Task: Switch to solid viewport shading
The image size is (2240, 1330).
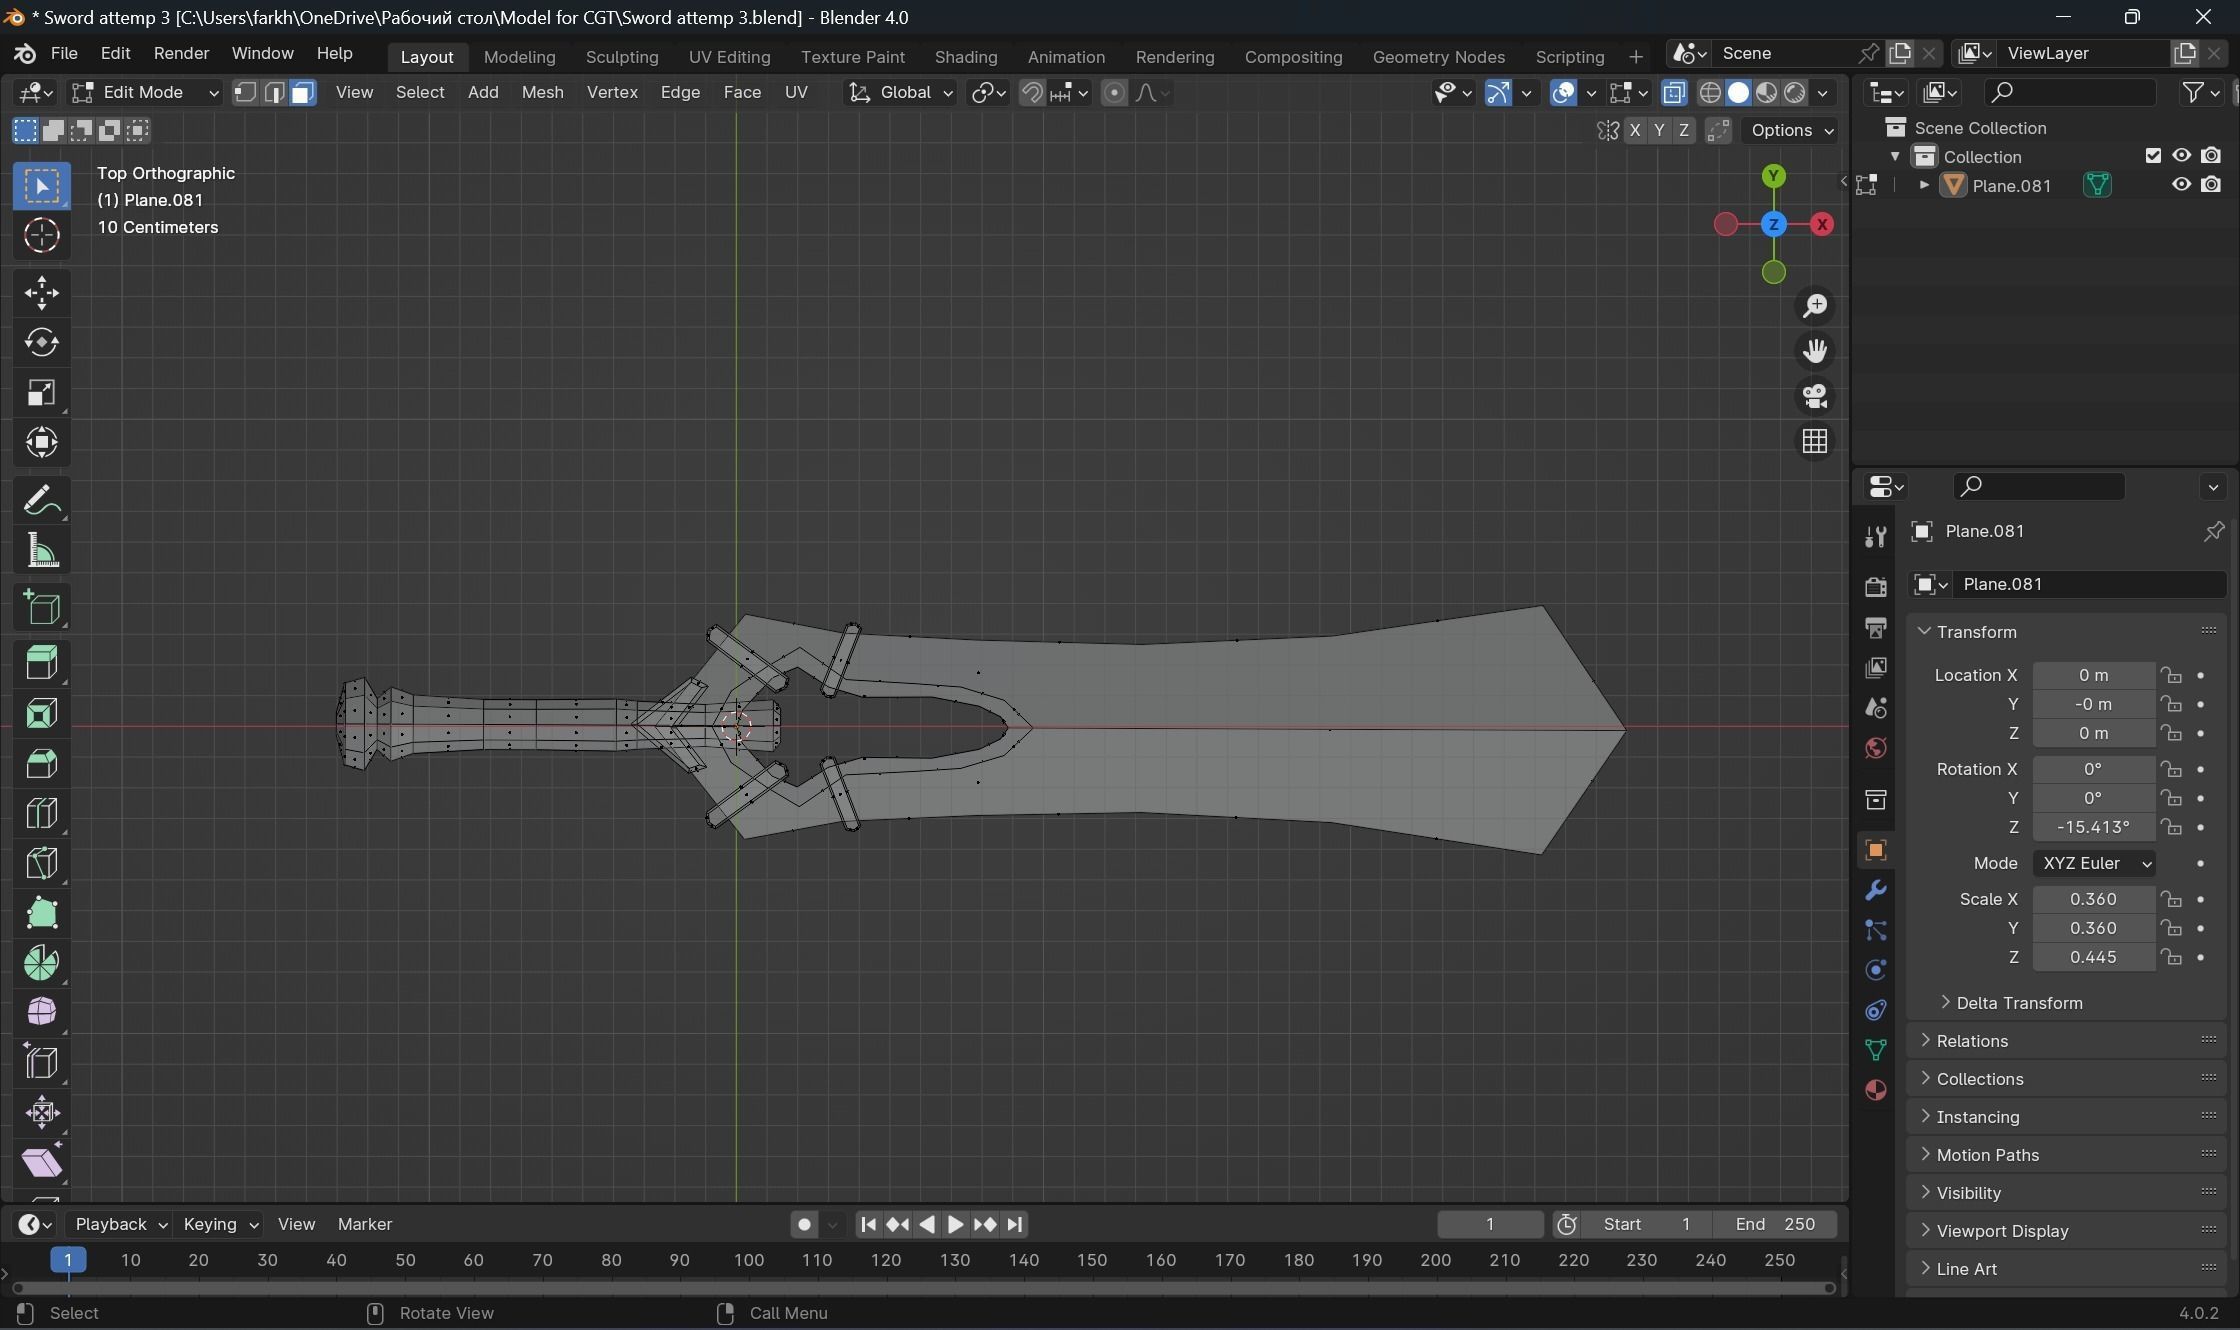Action: 1738,93
